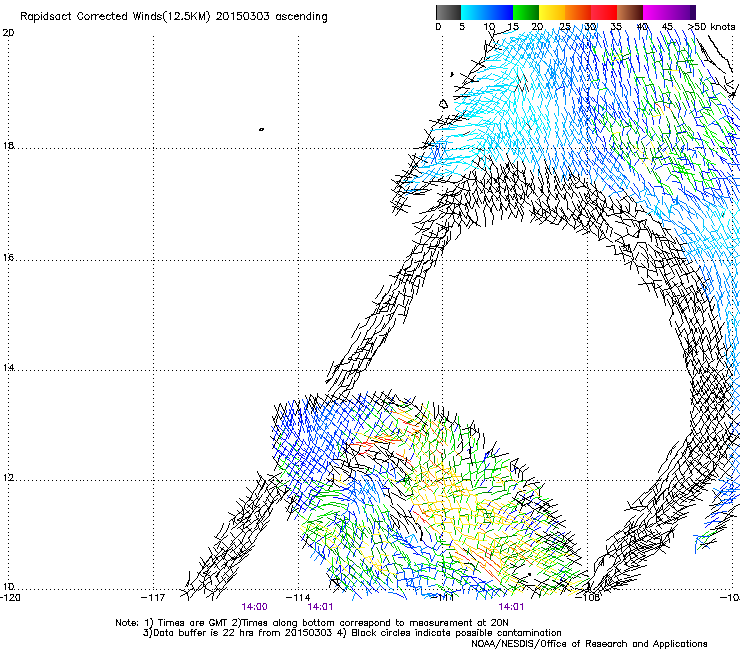Click the legend tick label '45'

click(667, 27)
